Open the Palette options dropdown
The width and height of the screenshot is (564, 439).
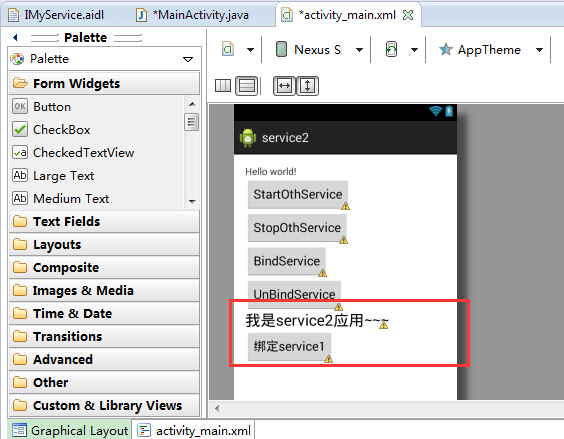(188, 59)
